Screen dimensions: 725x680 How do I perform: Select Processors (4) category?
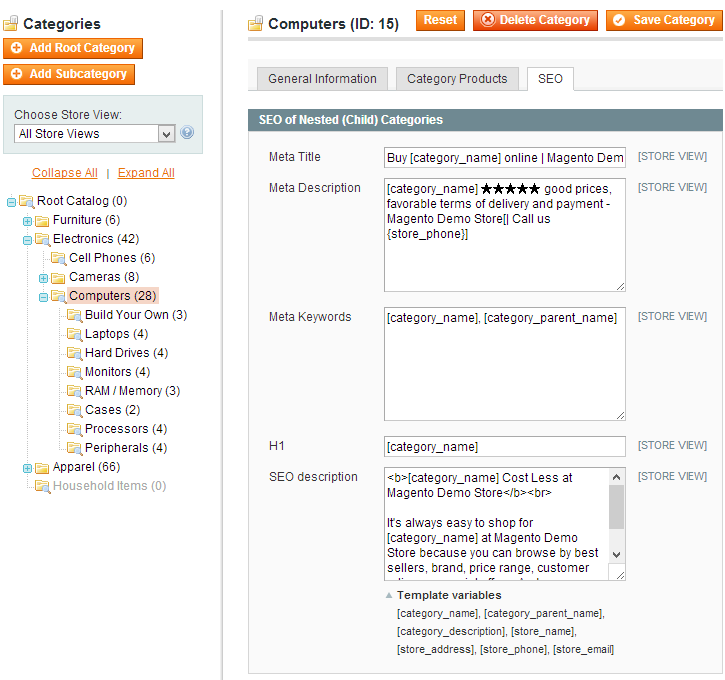point(126,429)
